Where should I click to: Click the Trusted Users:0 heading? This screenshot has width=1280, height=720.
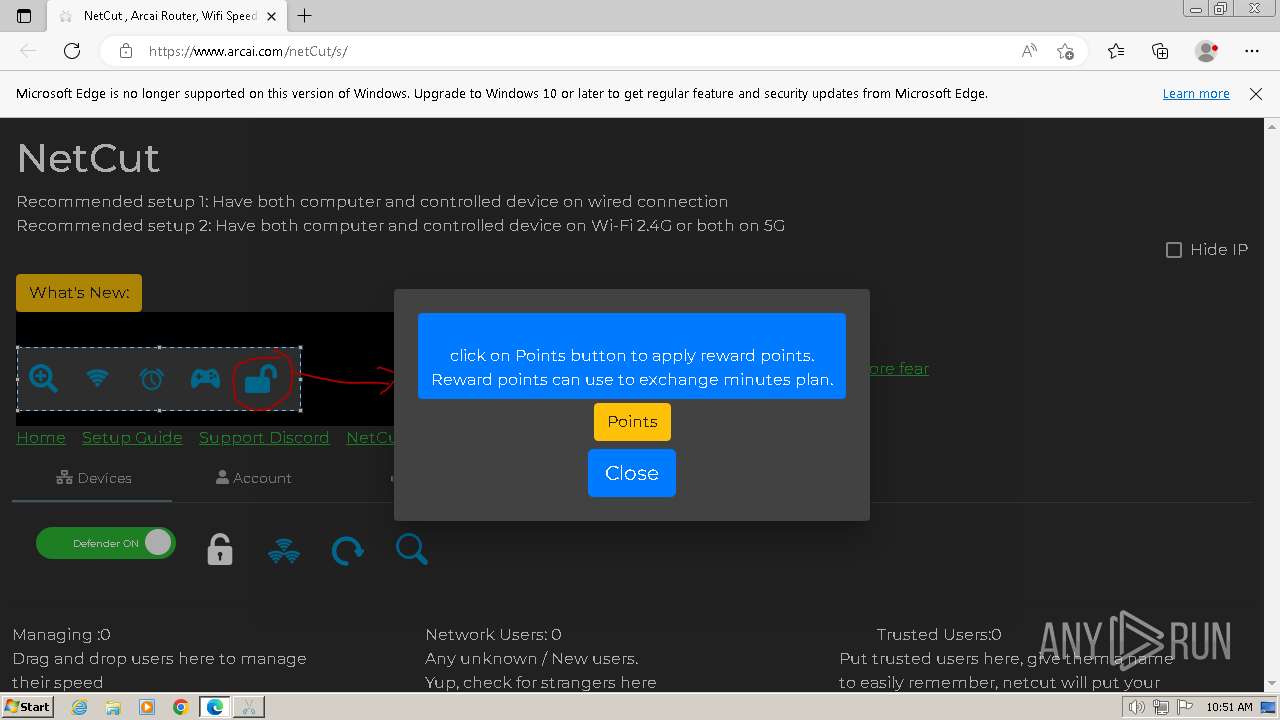pos(939,634)
